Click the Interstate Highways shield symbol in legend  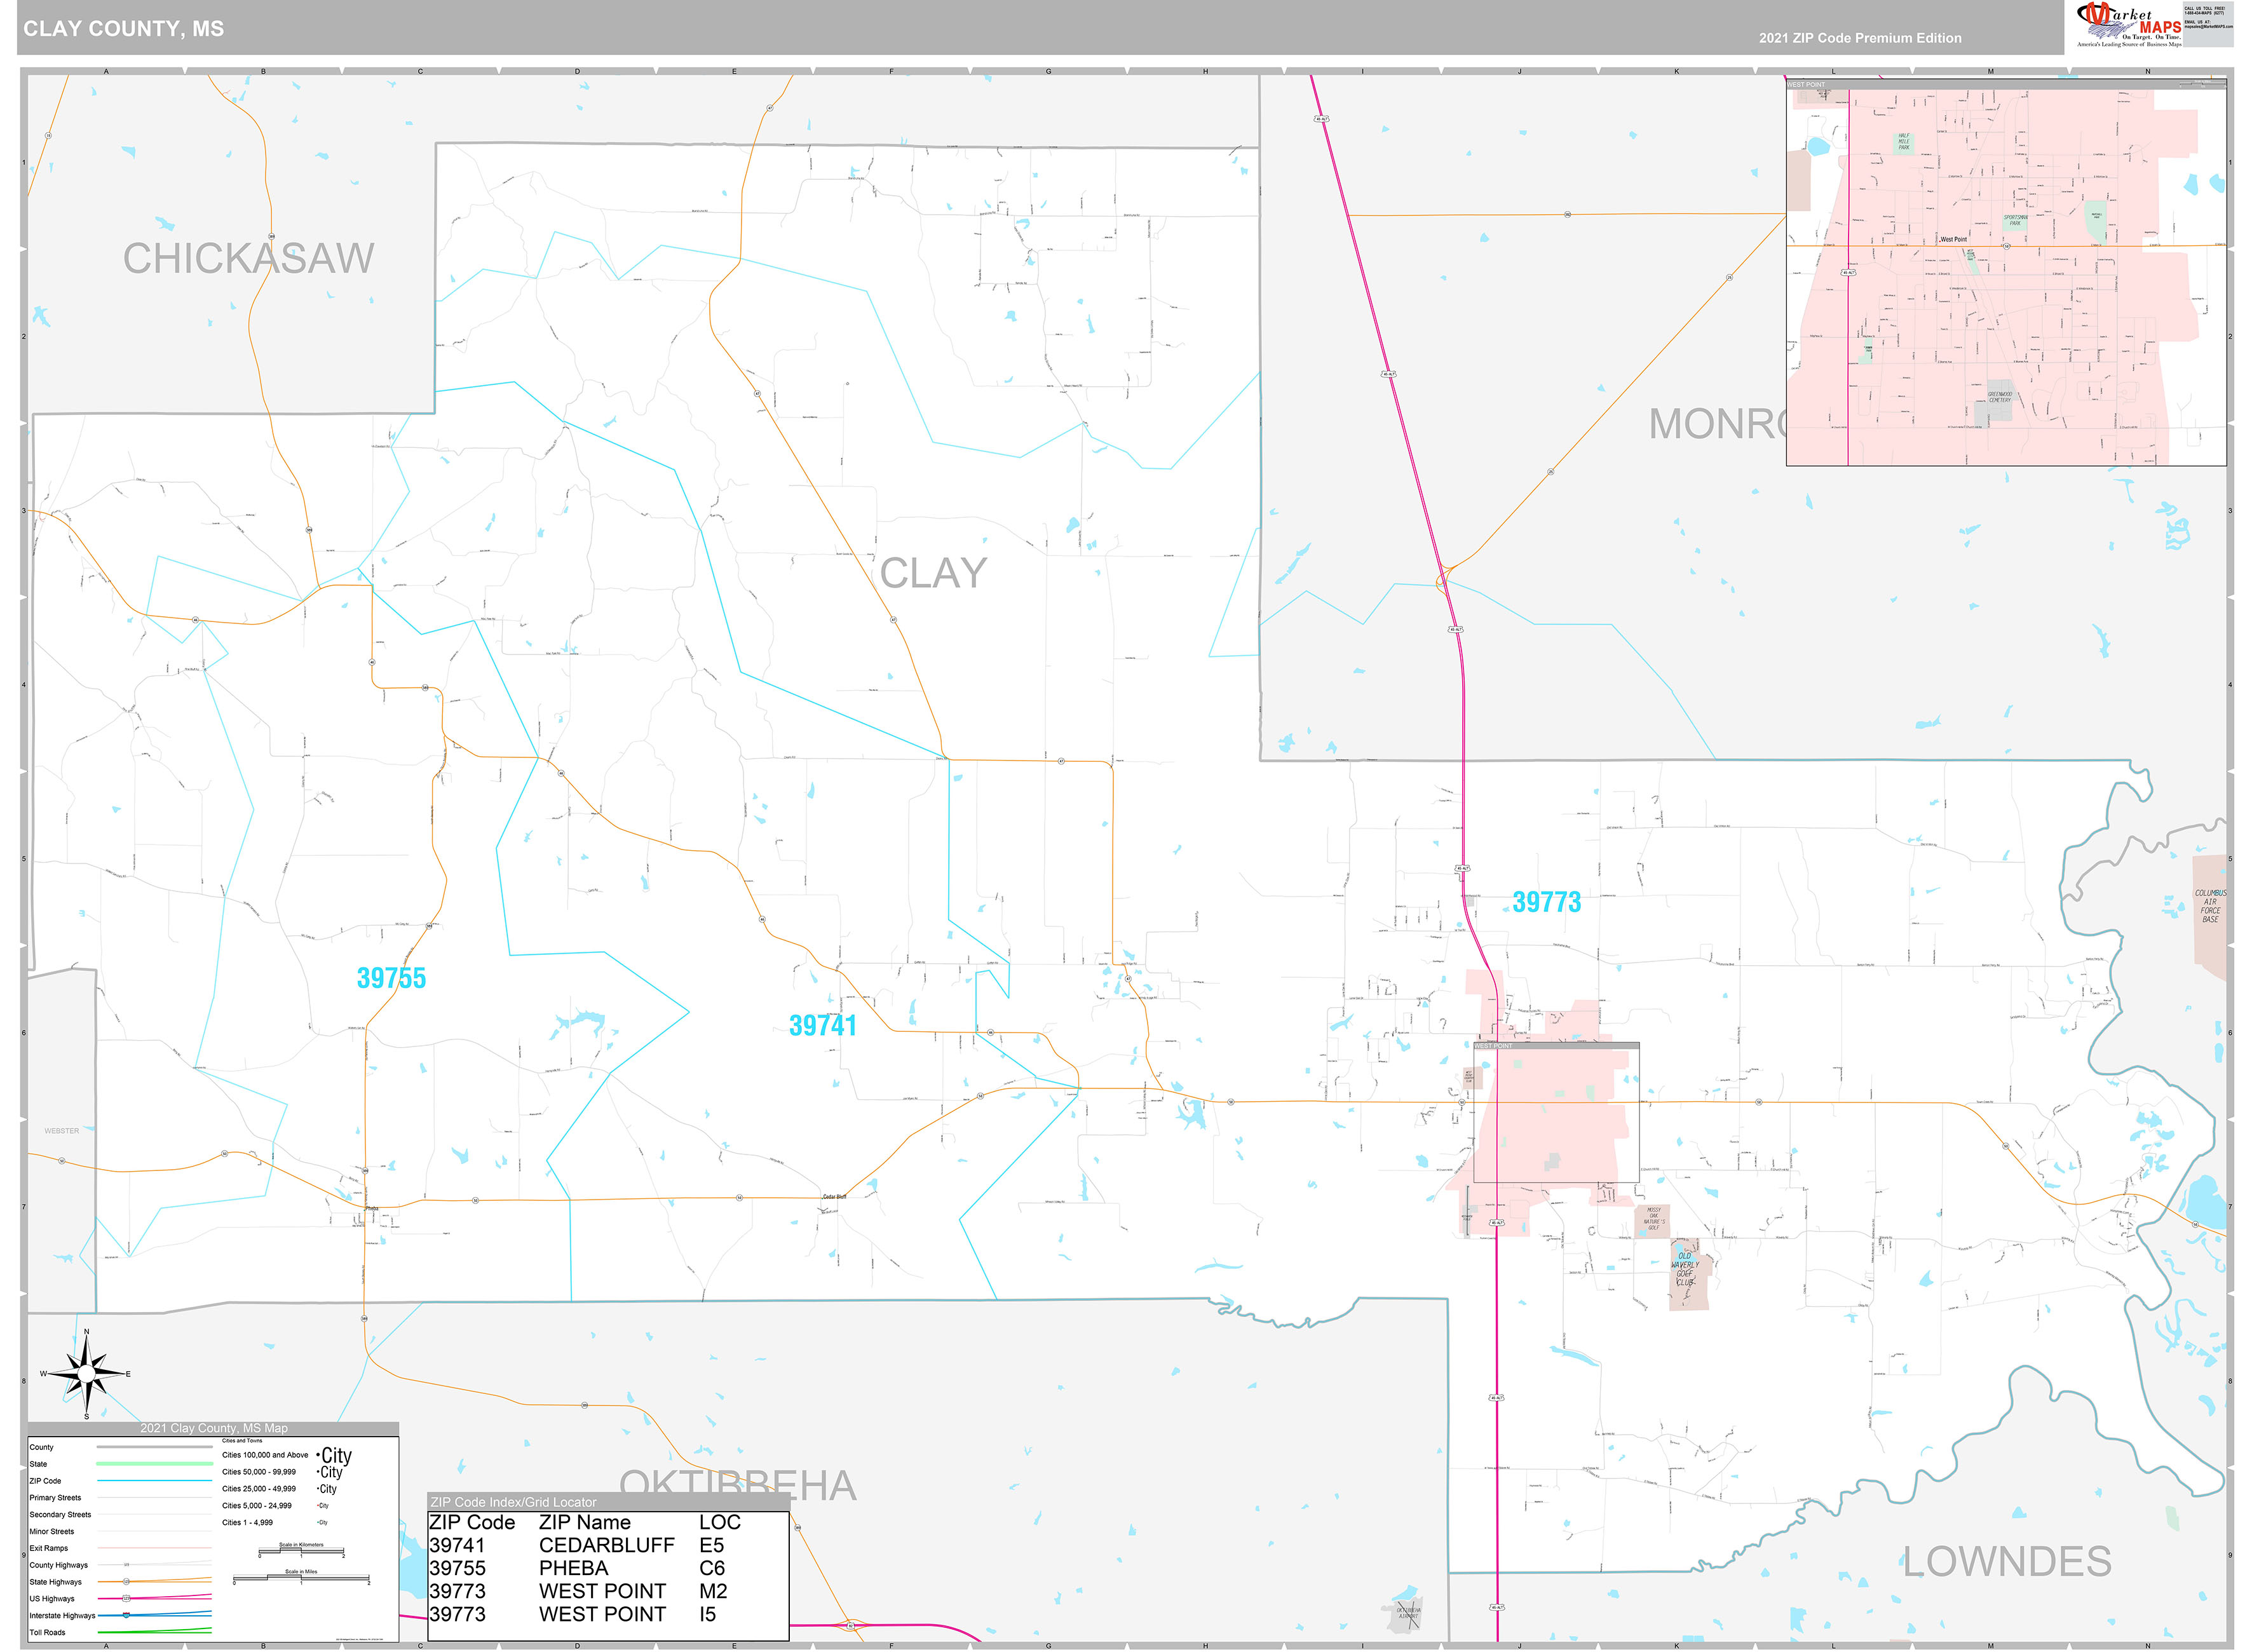point(126,1615)
